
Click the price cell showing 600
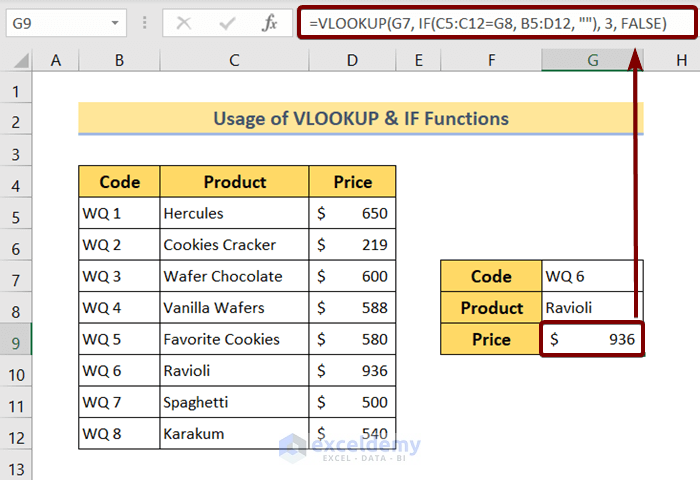pyautogui.click(x=352, y=276)
